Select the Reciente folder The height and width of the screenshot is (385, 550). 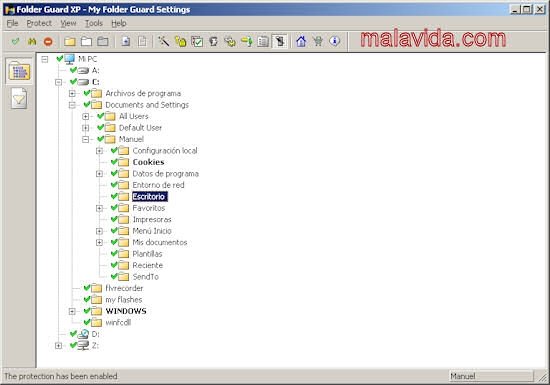[x=147, y=265]
